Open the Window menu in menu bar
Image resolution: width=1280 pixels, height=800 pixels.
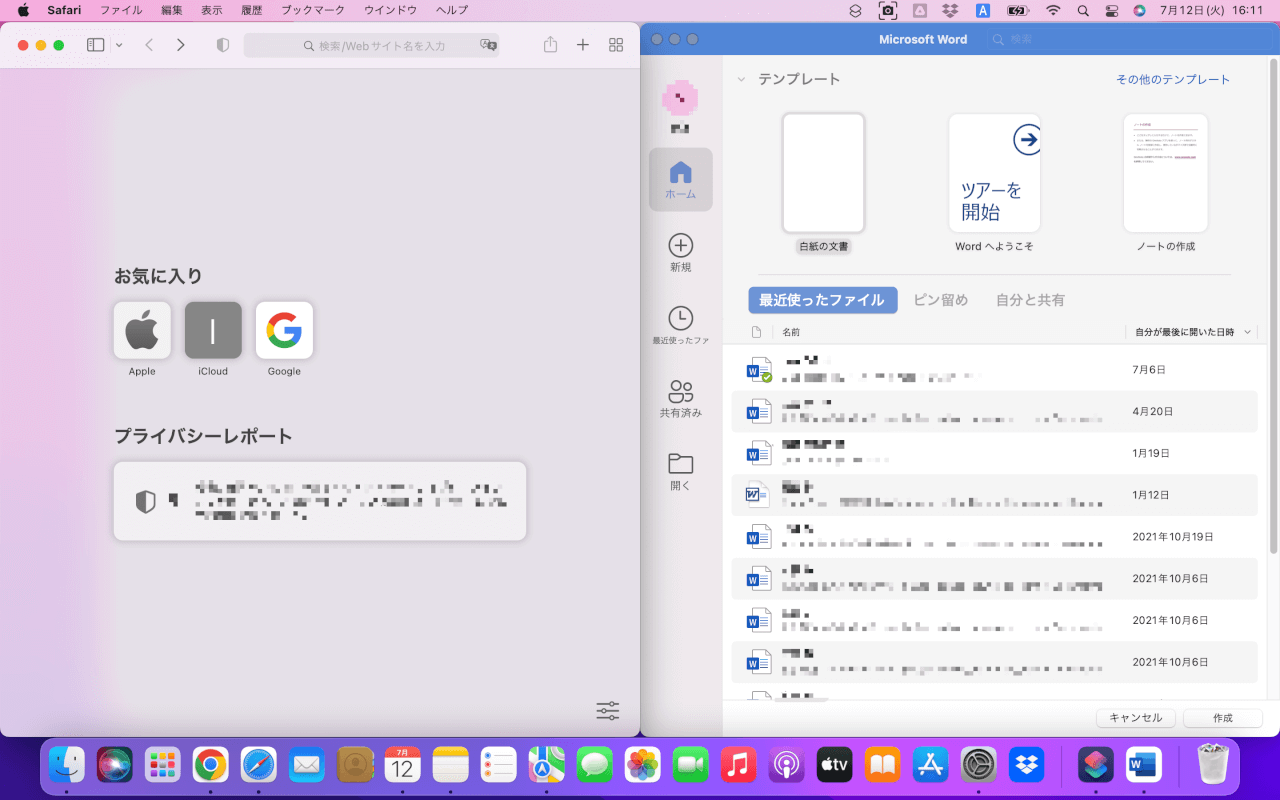point(390,10)
